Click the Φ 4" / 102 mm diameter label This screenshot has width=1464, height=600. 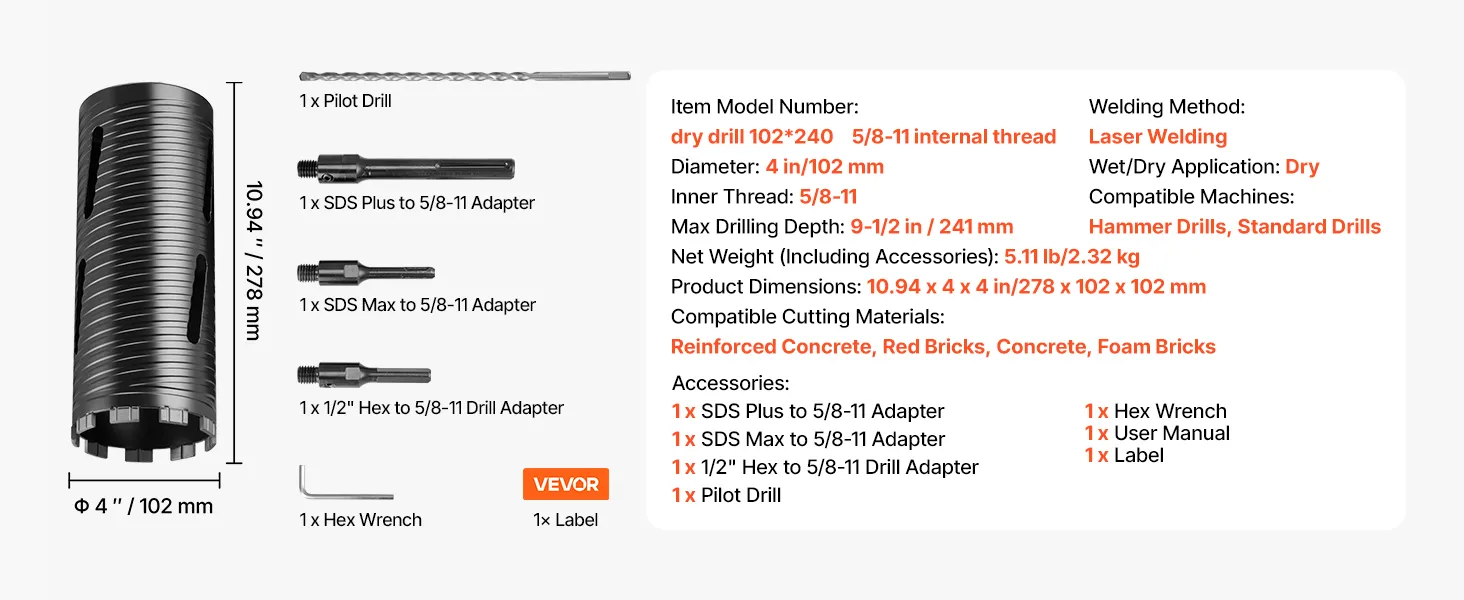(144, 506)
